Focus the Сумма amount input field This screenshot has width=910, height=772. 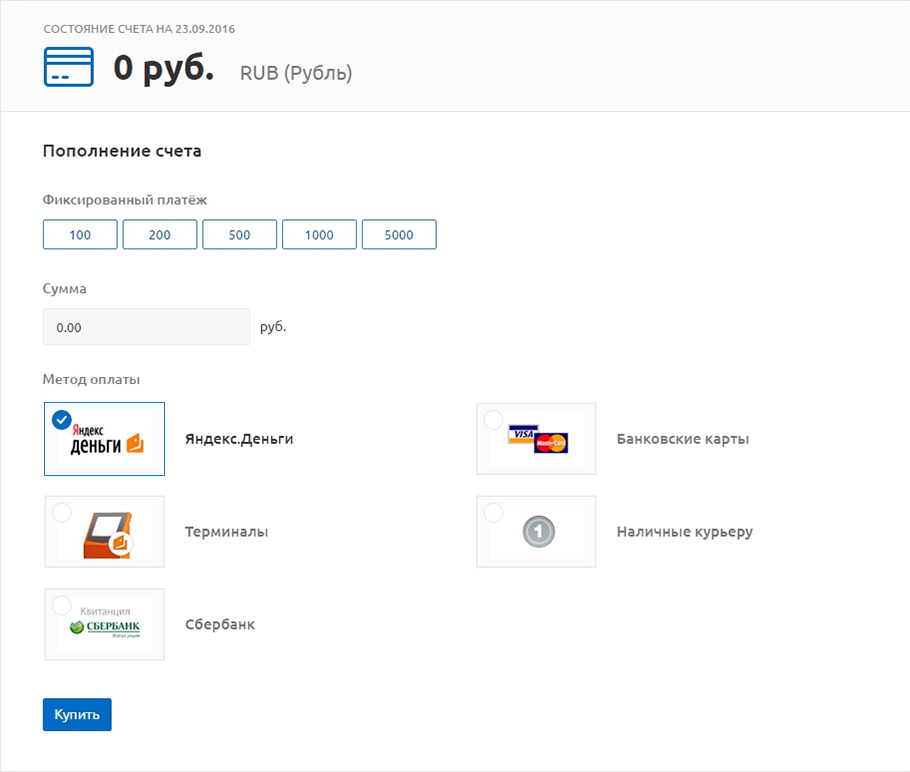click(146, 327)
